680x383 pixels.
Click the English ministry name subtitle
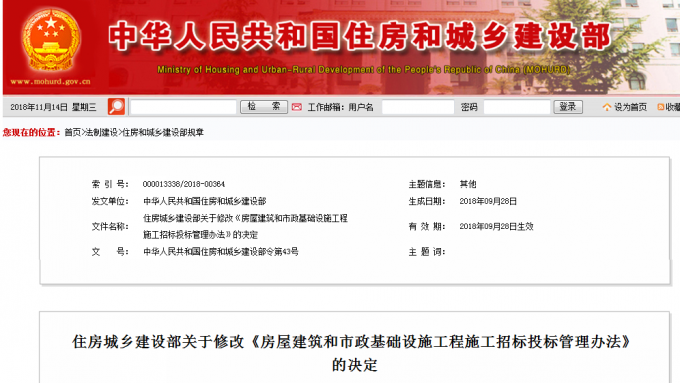click(363, 69)
